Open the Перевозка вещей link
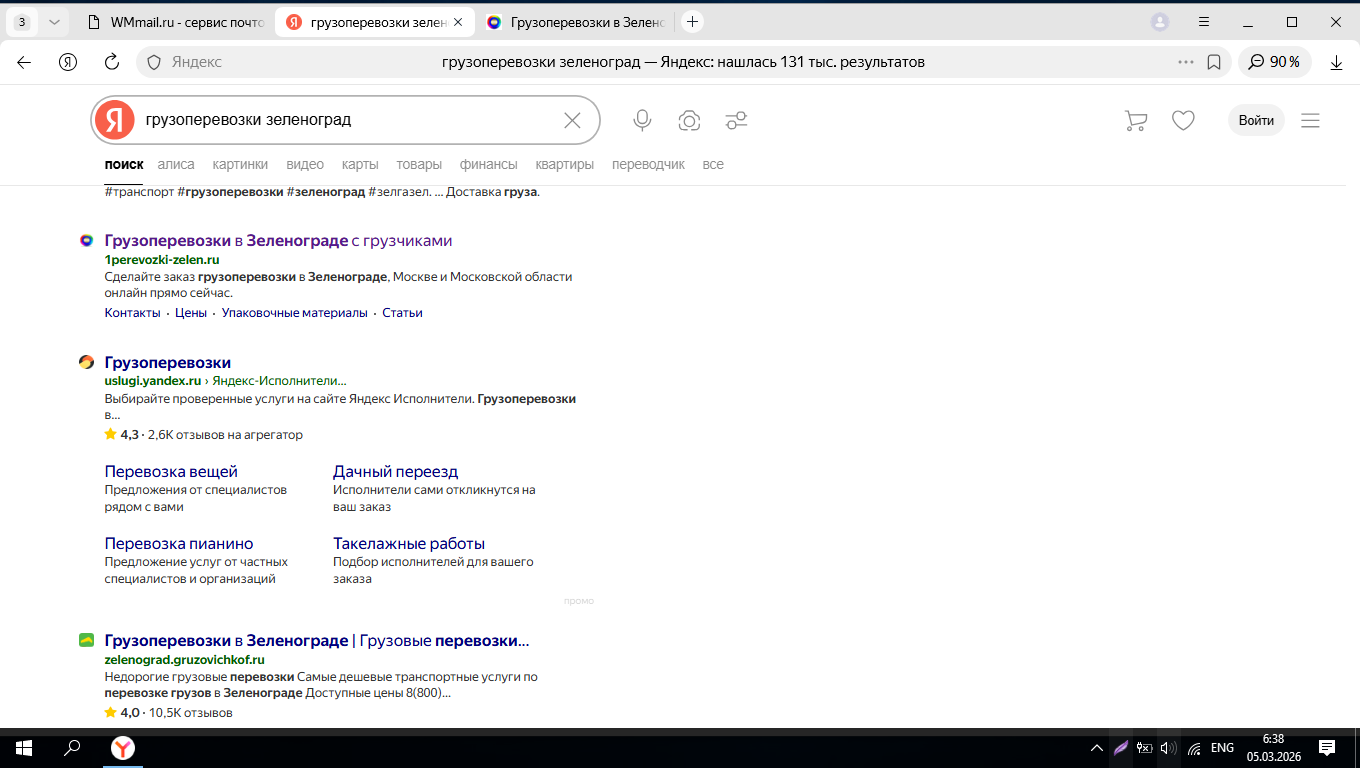The image size is (1360, 768). point(171,471)
